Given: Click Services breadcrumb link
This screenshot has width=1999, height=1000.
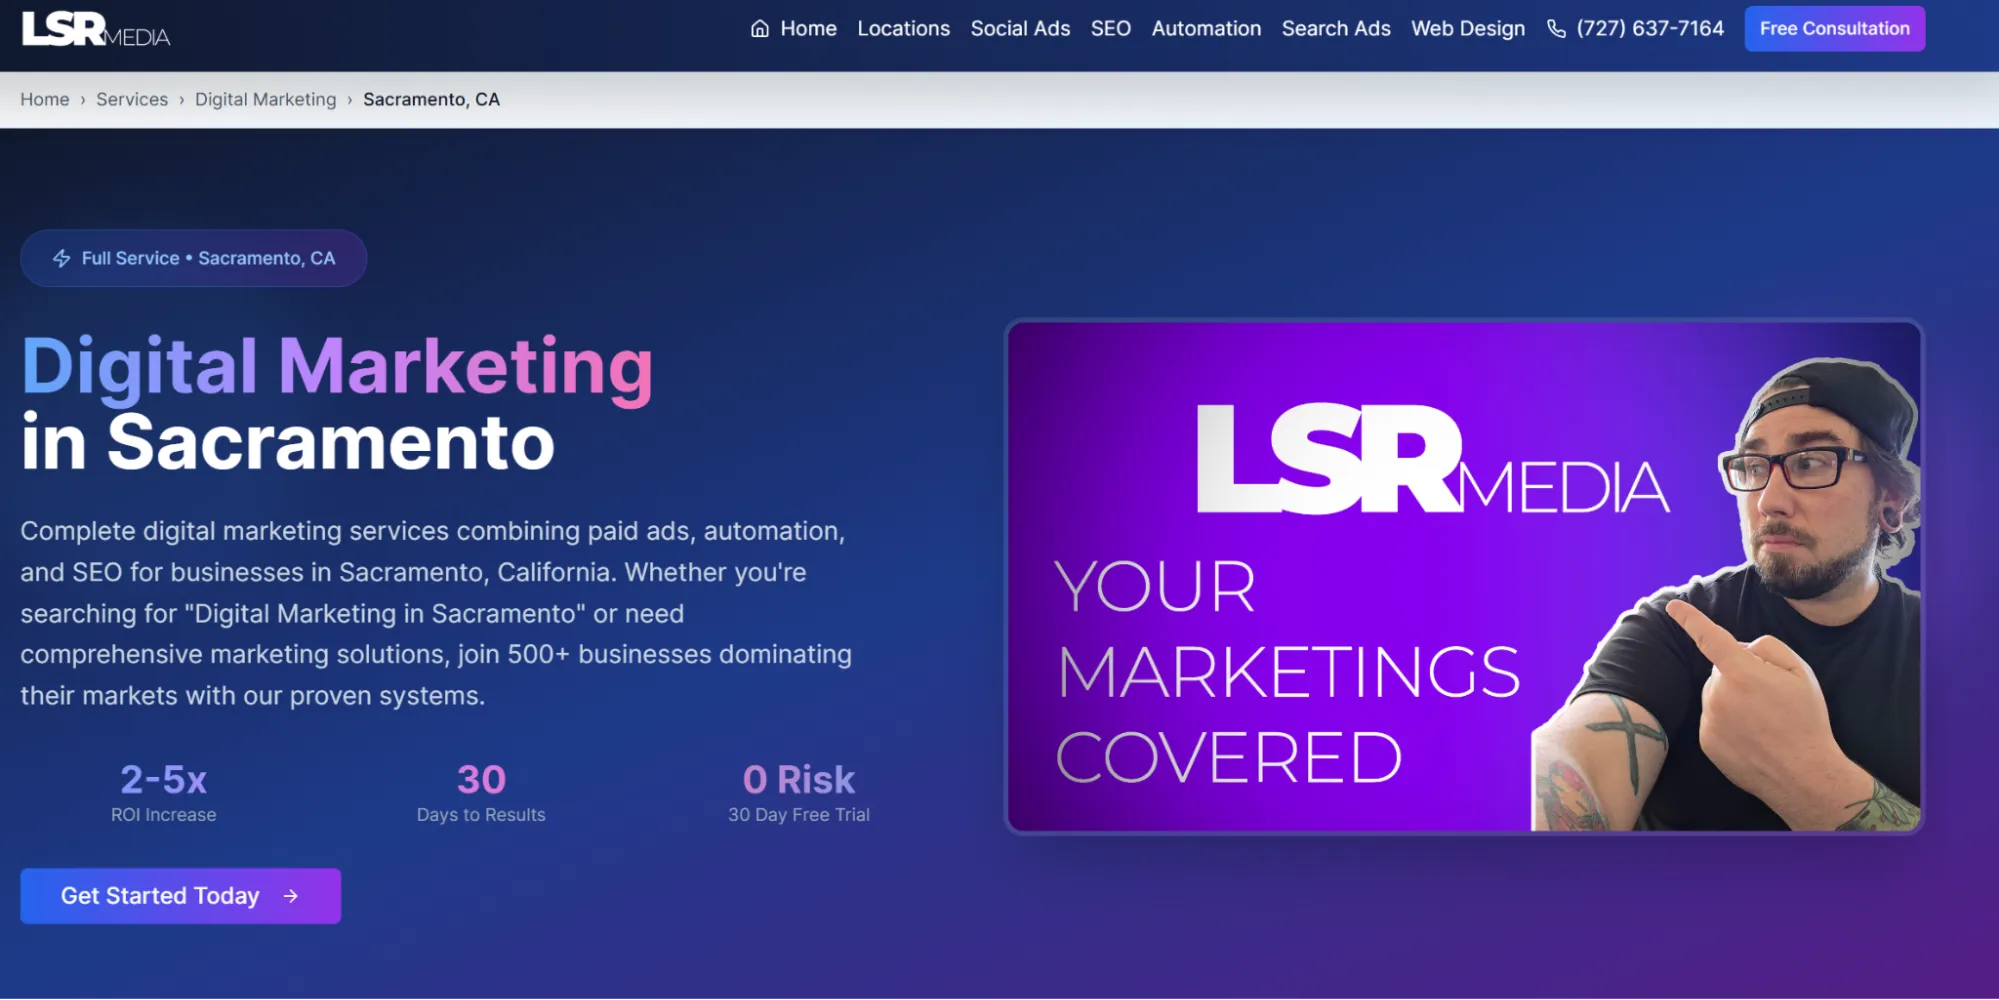Looking at the screenshot, I should pos(132,99).
